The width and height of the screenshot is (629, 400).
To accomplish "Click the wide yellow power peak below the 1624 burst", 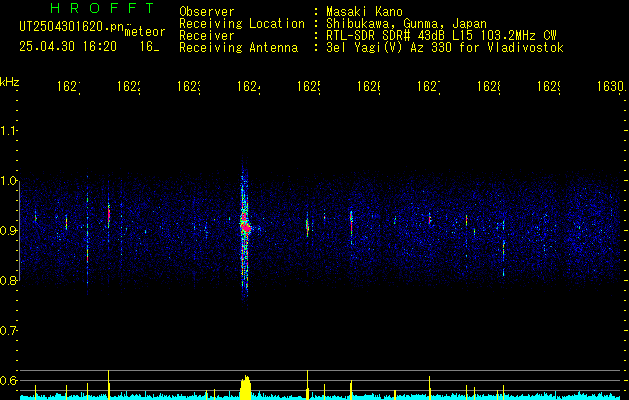I will (245, 388).
